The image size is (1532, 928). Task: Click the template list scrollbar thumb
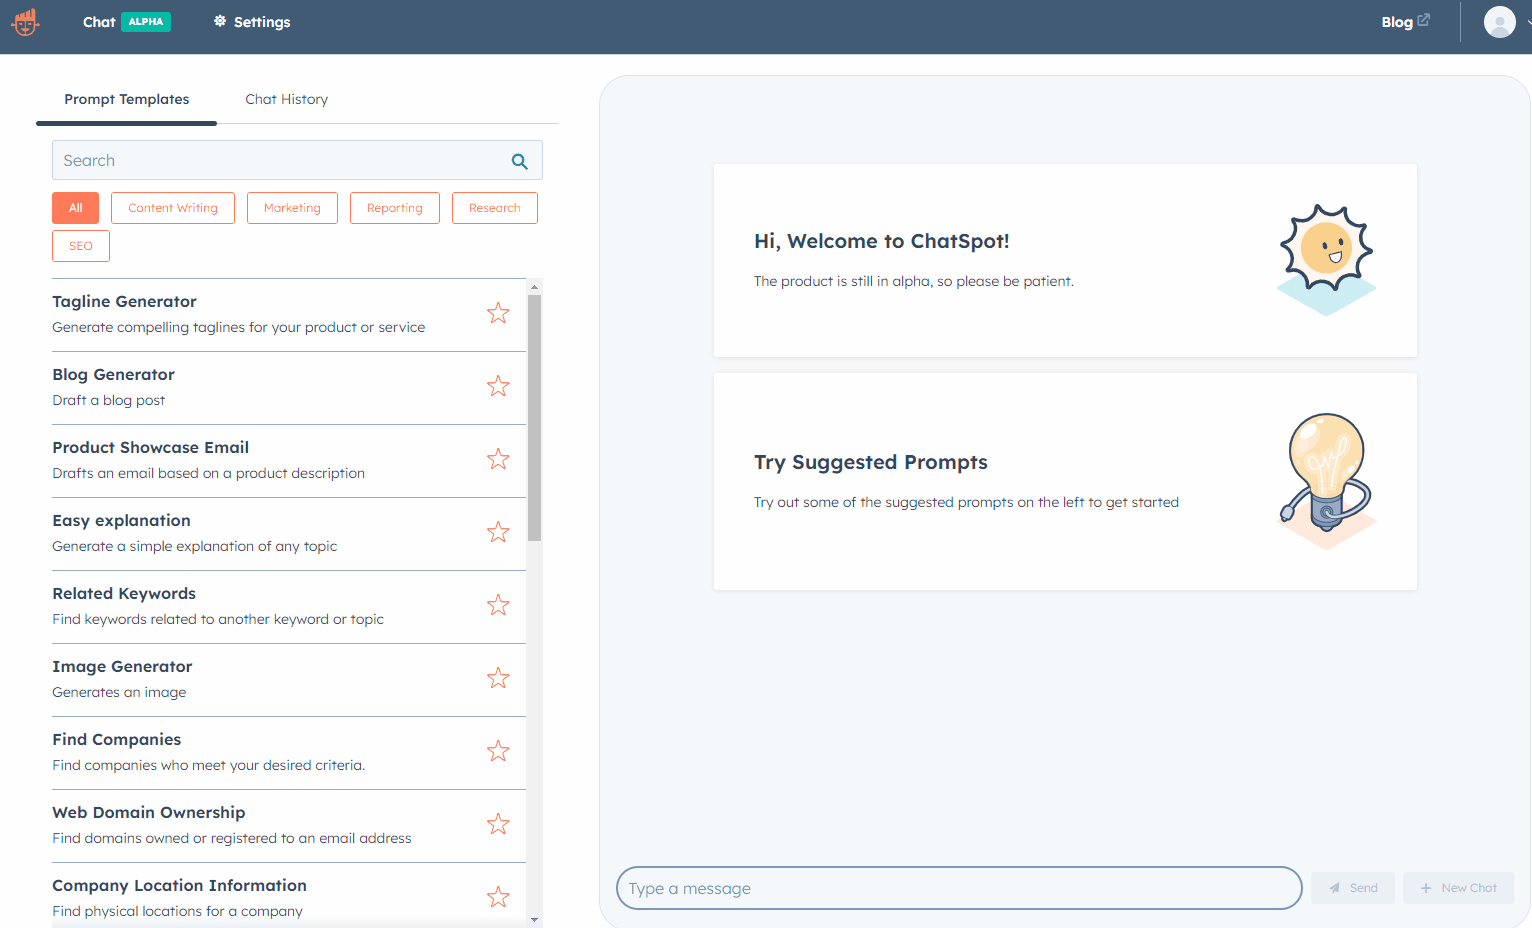(x=534, y=418)
